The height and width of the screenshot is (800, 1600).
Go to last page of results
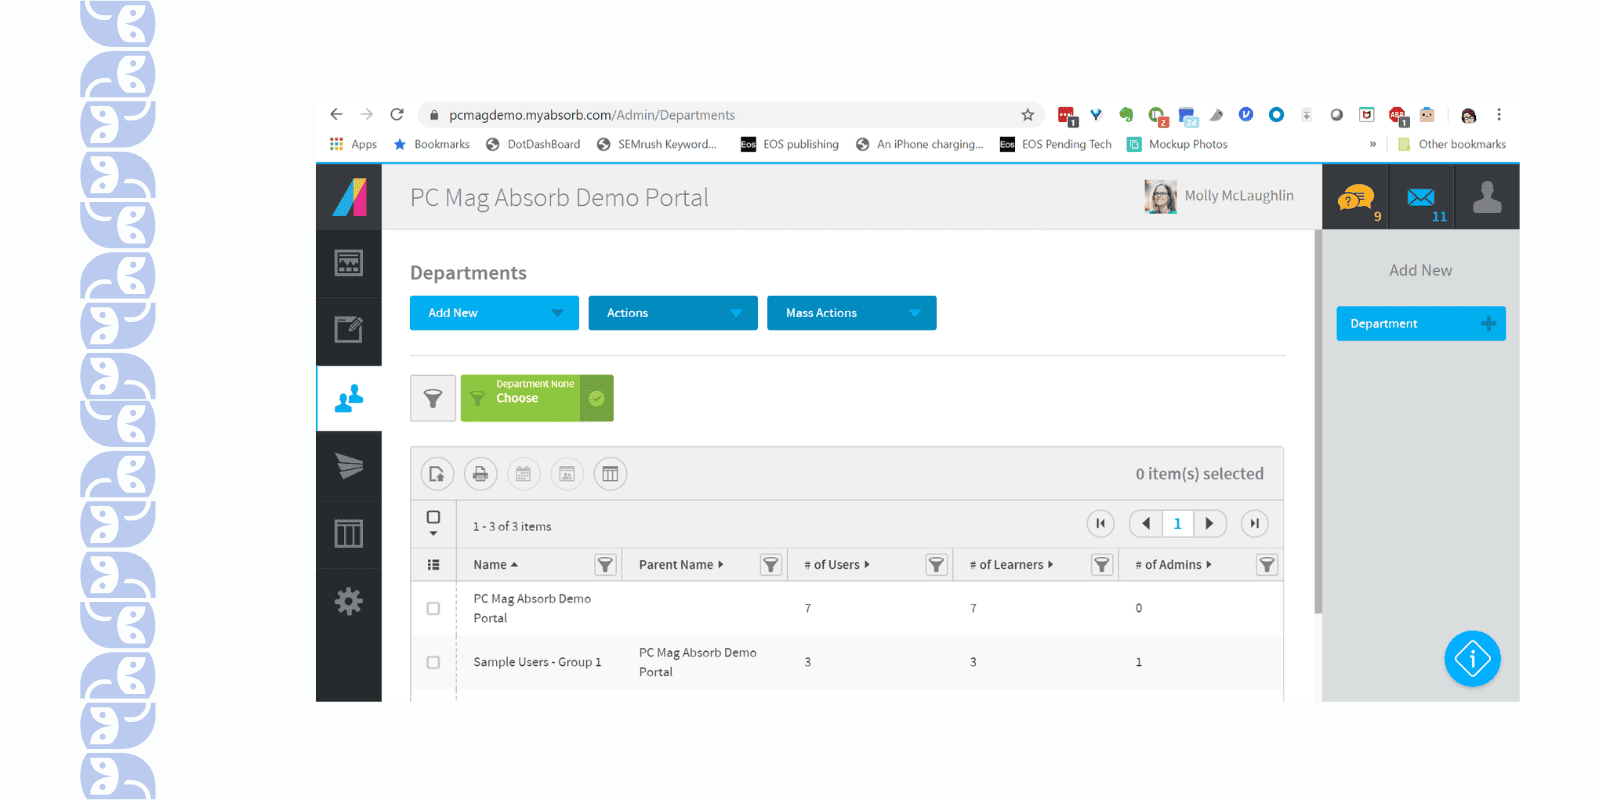point(1254,523)
